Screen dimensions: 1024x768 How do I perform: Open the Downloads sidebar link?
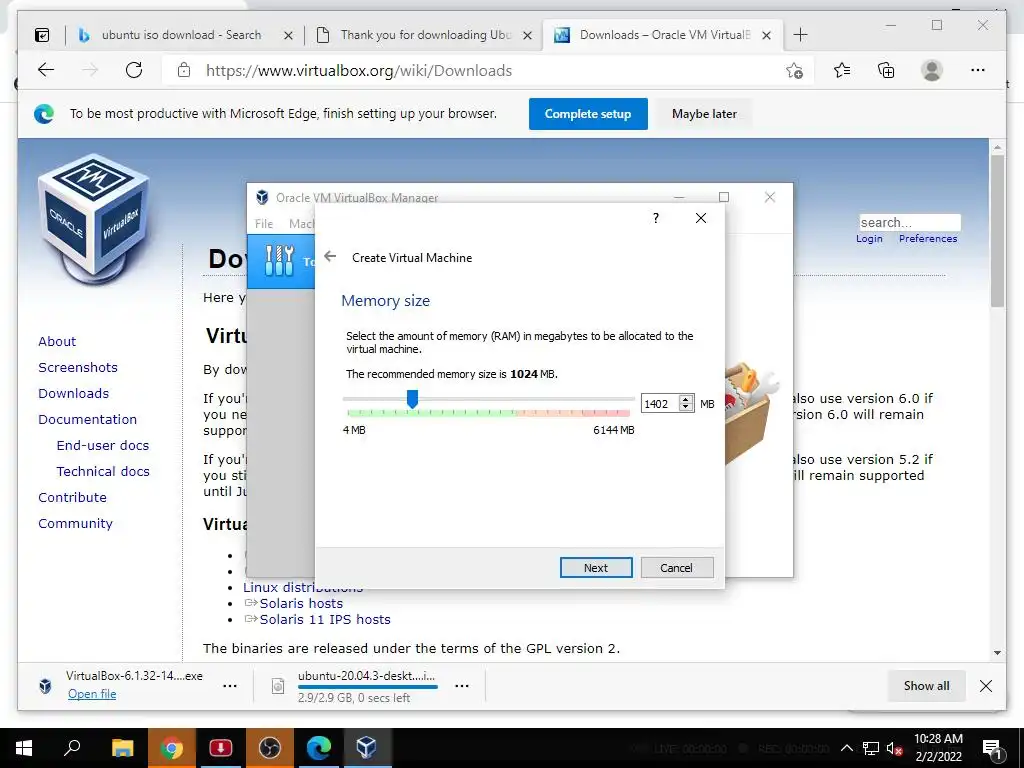click(x=73, y=393)
